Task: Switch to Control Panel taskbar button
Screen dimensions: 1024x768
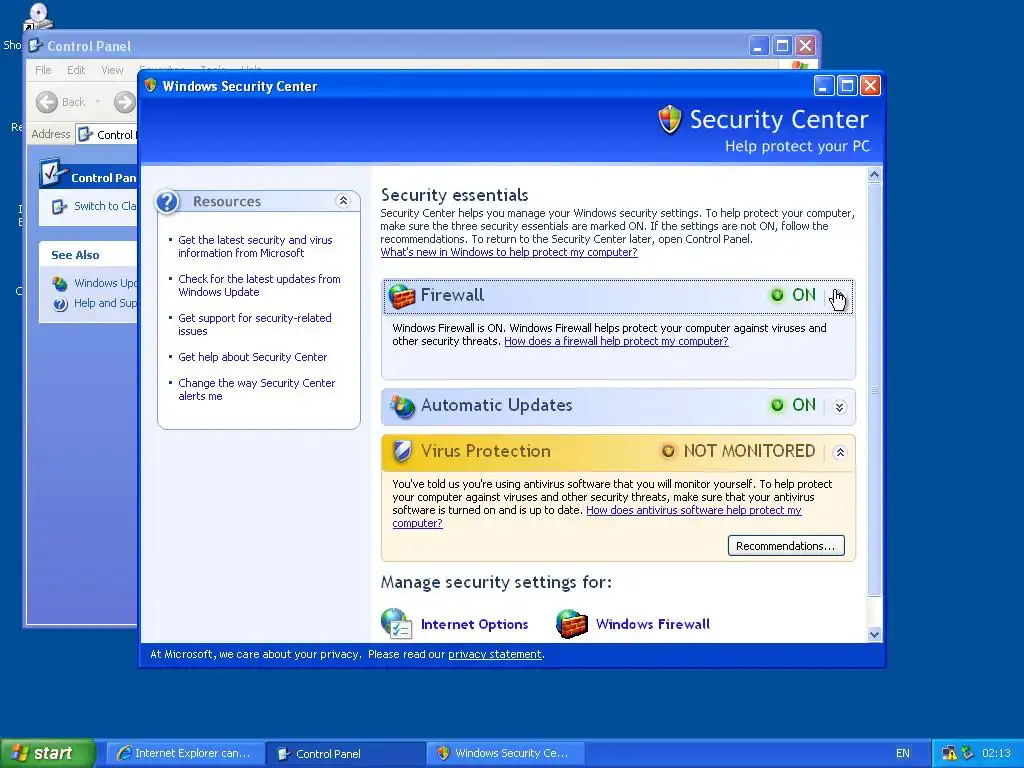Action: 345,754
